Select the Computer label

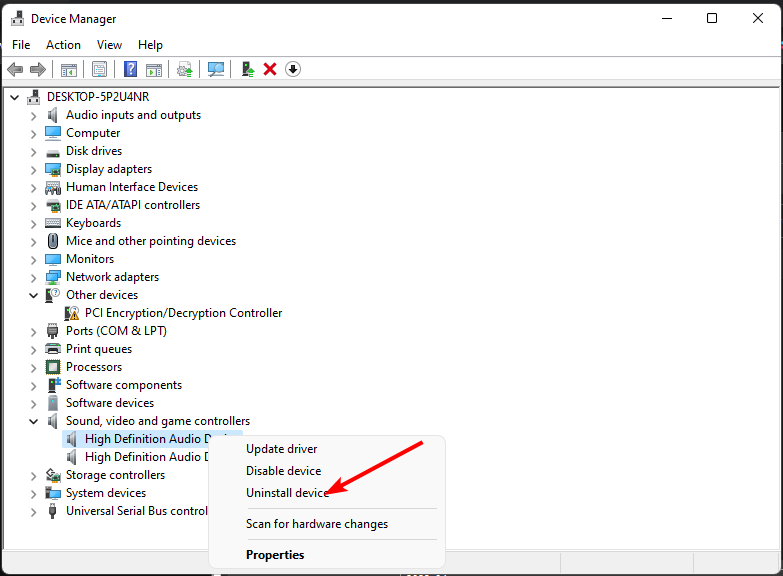coord(93,133)
